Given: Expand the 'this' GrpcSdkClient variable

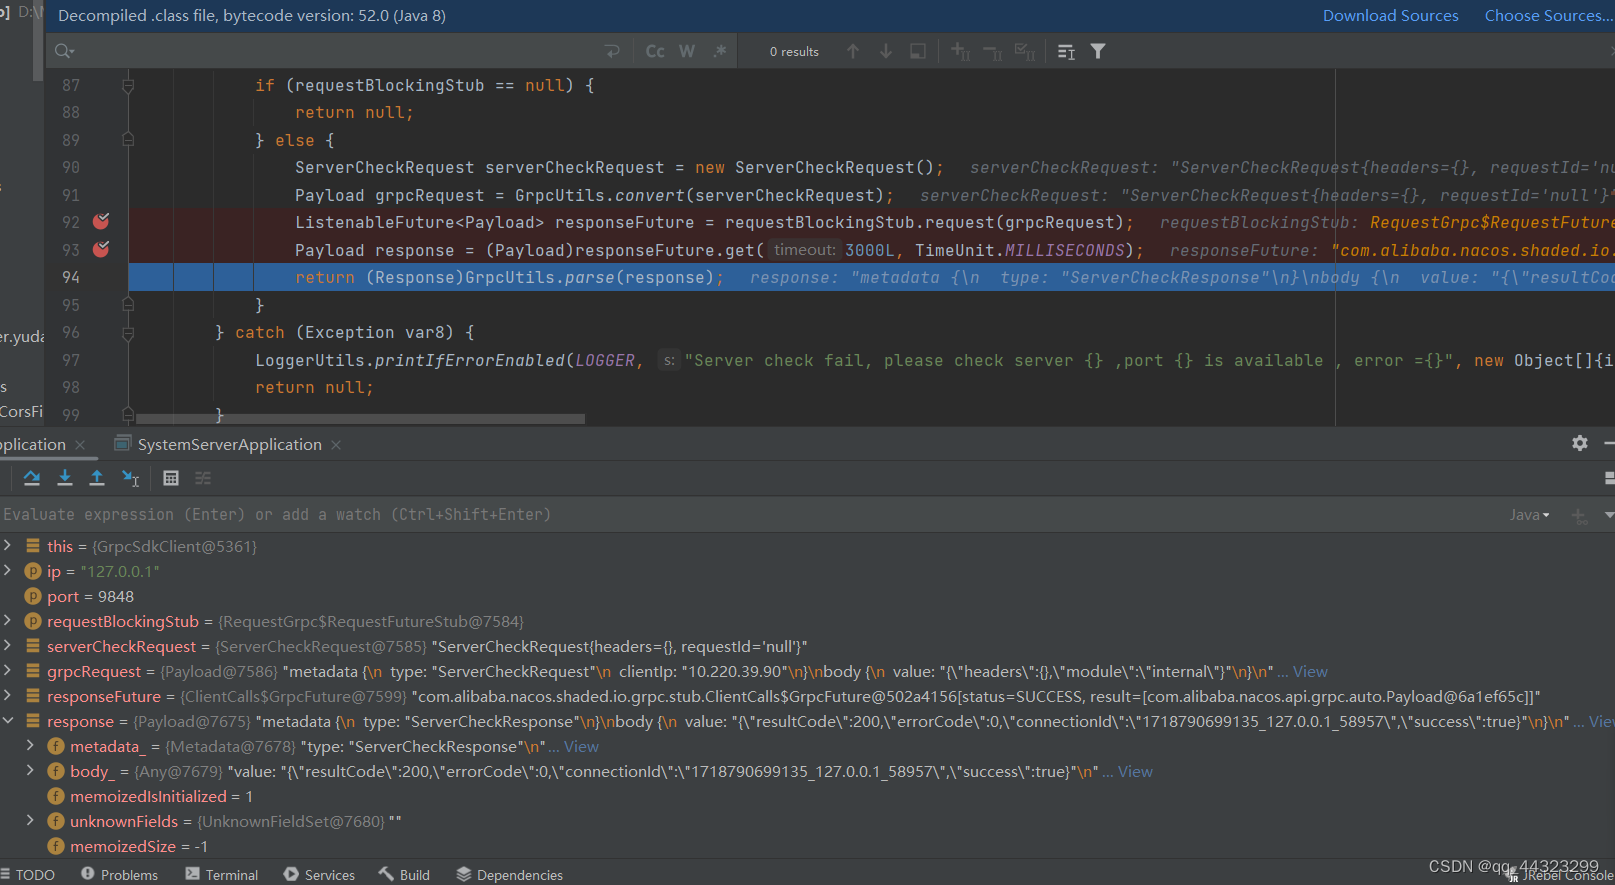Looking at the screenshot, I should [x=8, y=545].
